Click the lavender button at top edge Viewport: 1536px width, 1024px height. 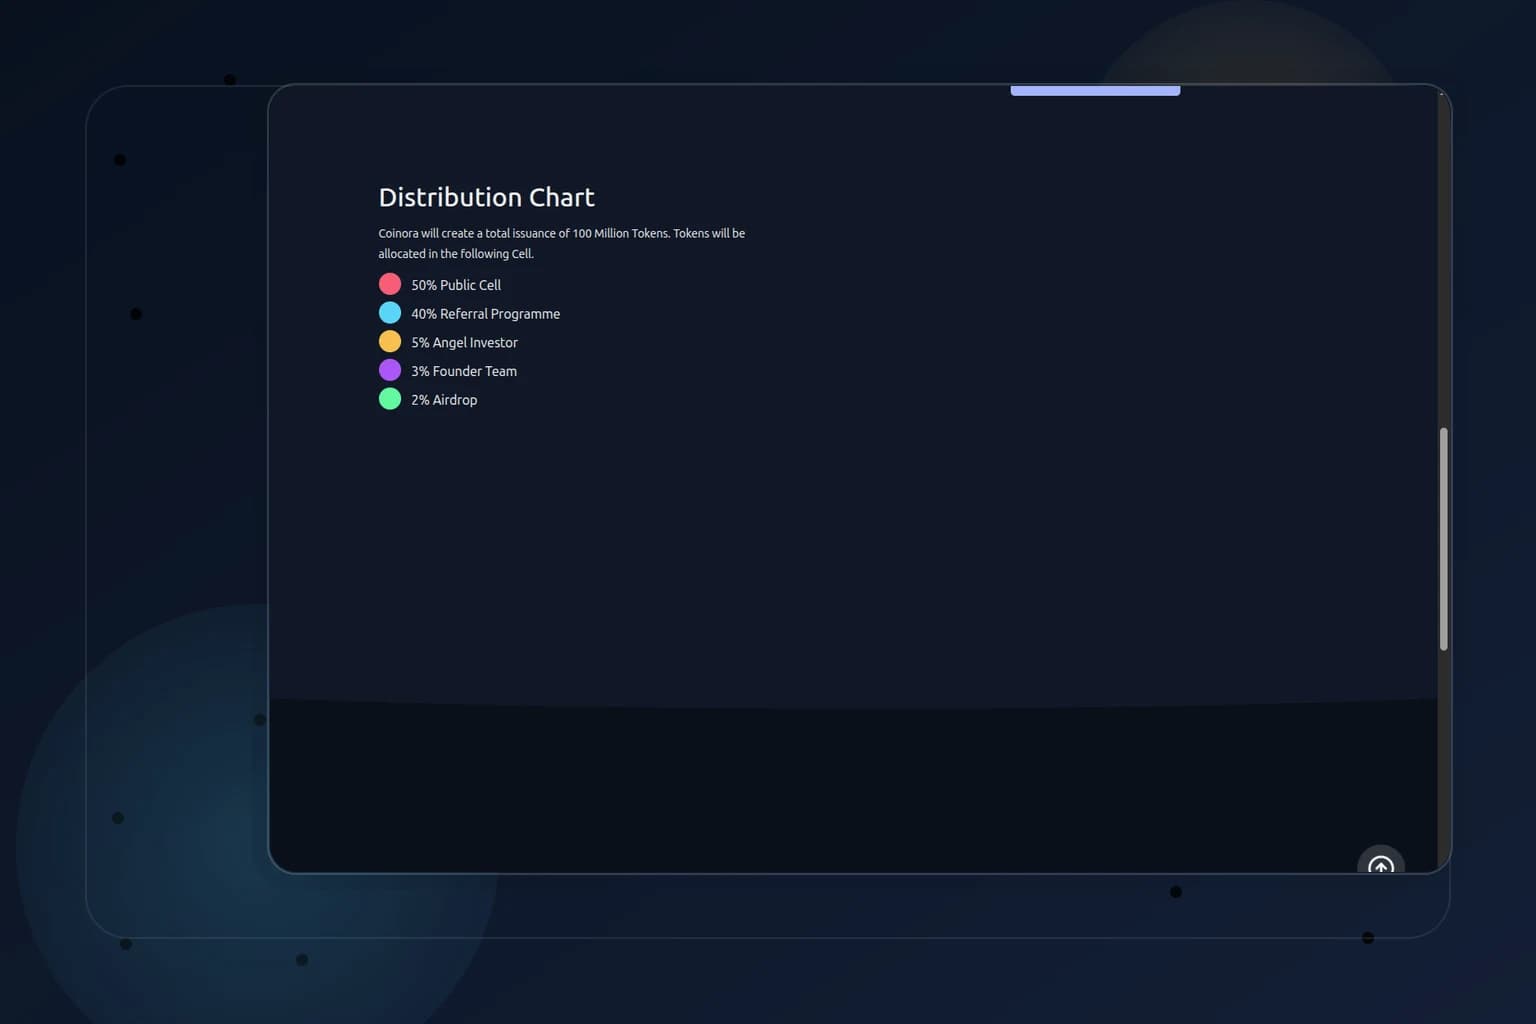1095,90
